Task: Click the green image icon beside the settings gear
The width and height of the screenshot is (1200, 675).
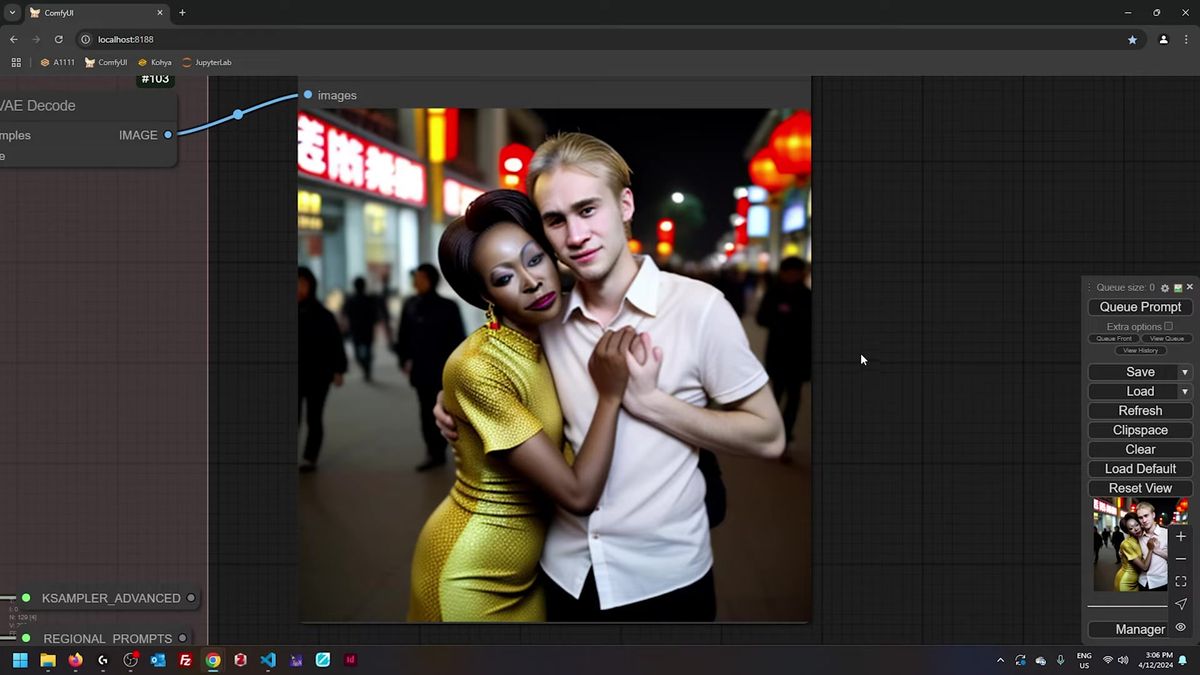Action: [1178, 288]
